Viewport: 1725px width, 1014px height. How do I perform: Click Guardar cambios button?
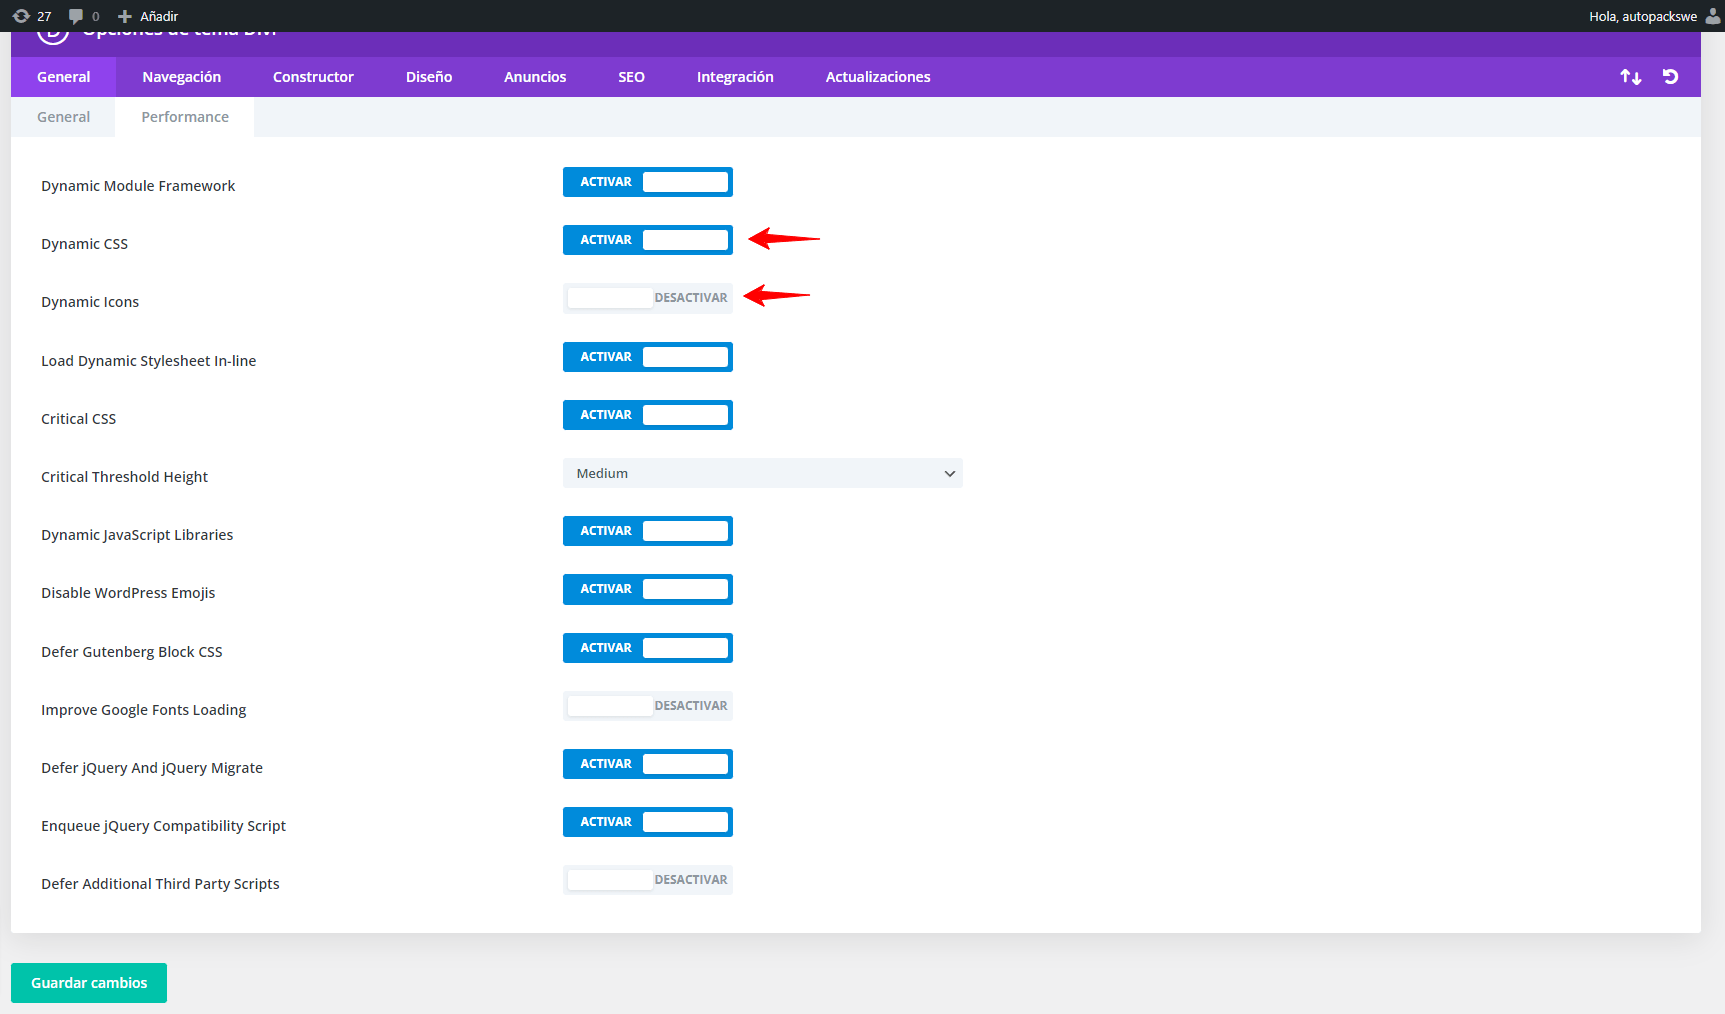(x=89, y=983)
